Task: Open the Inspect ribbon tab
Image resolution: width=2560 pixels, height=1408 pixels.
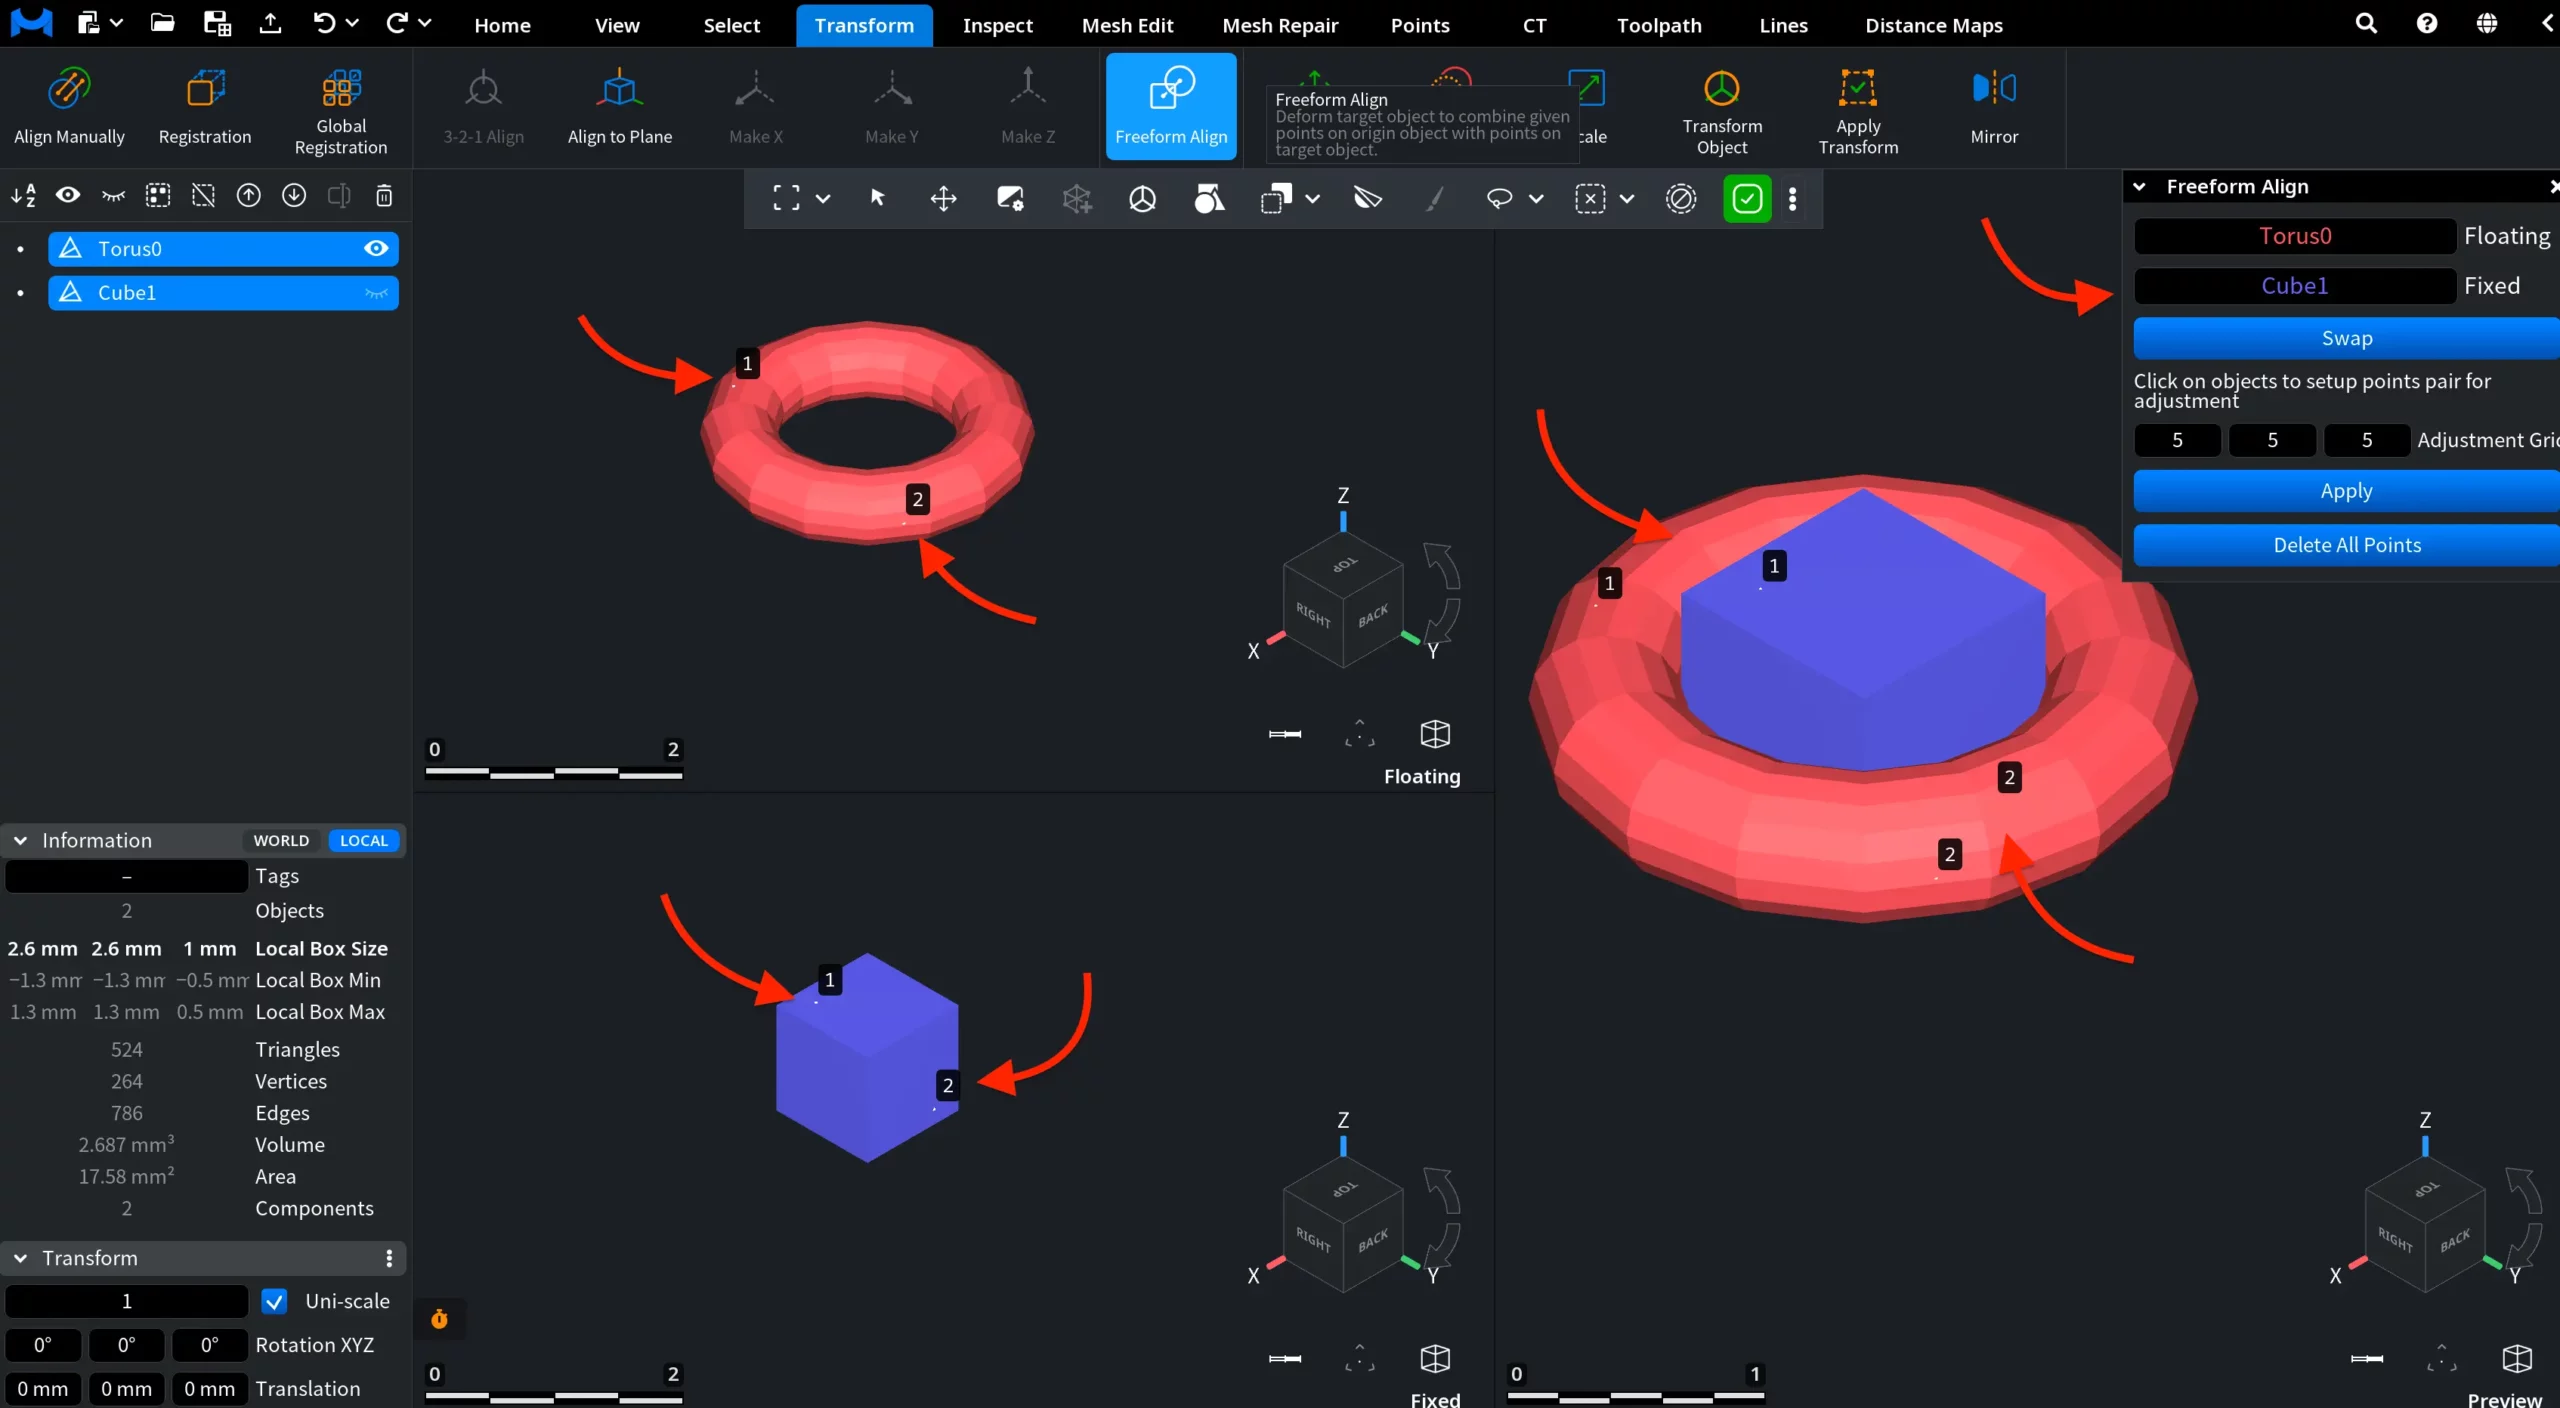Action: point(997,25)
